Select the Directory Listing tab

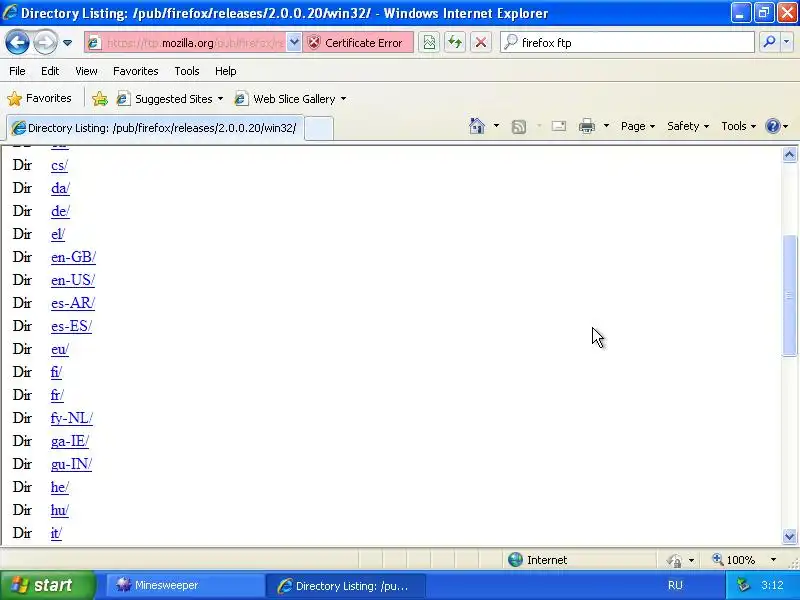coord(155,128)
